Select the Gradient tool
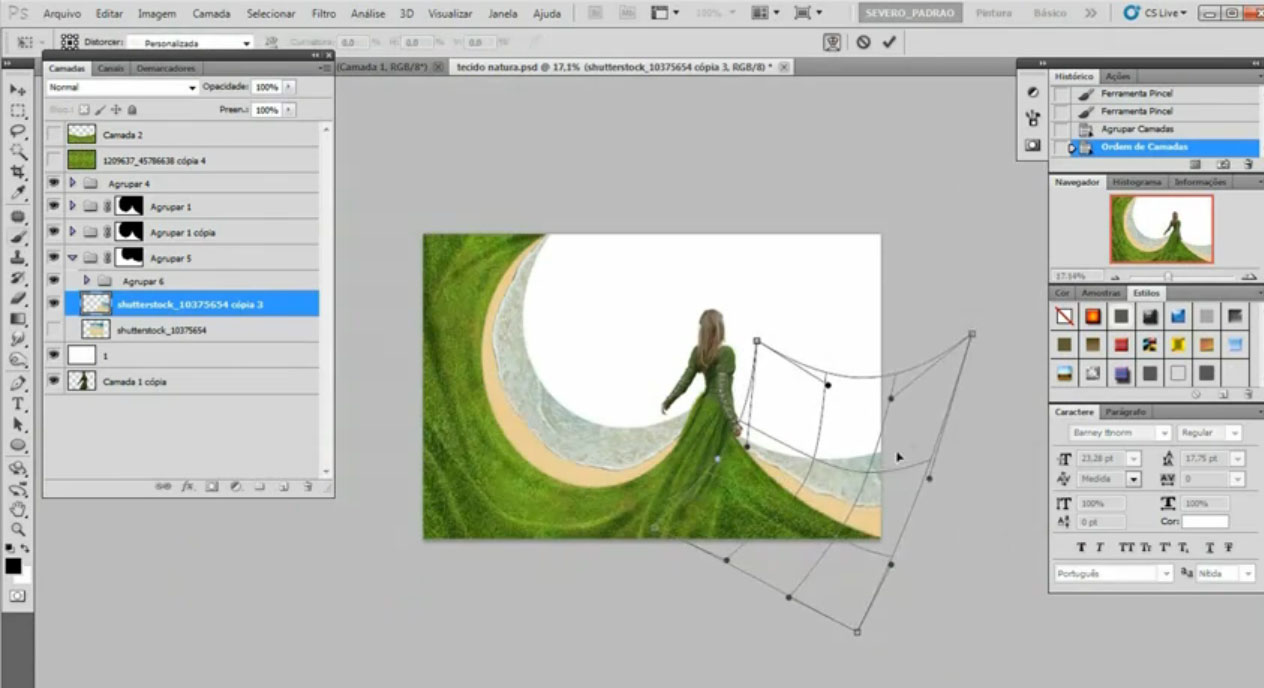1264x688 pixels. point(17,319)
